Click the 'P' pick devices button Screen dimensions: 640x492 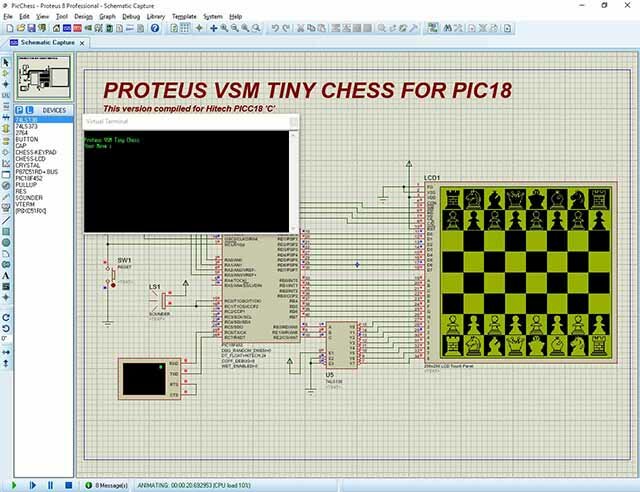click(19, 110)
